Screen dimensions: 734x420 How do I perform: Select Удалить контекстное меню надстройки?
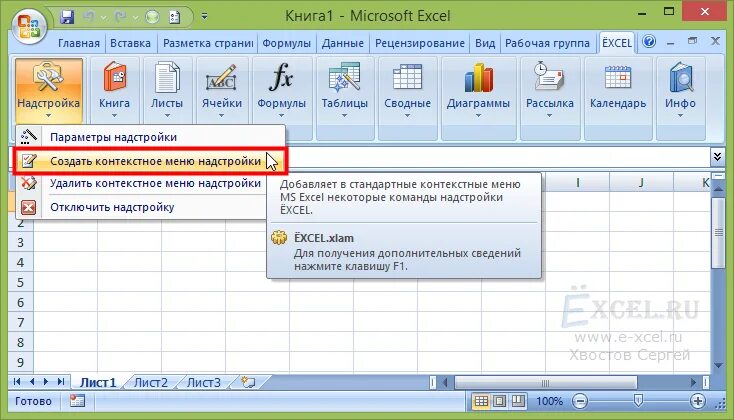click(143, 184)
